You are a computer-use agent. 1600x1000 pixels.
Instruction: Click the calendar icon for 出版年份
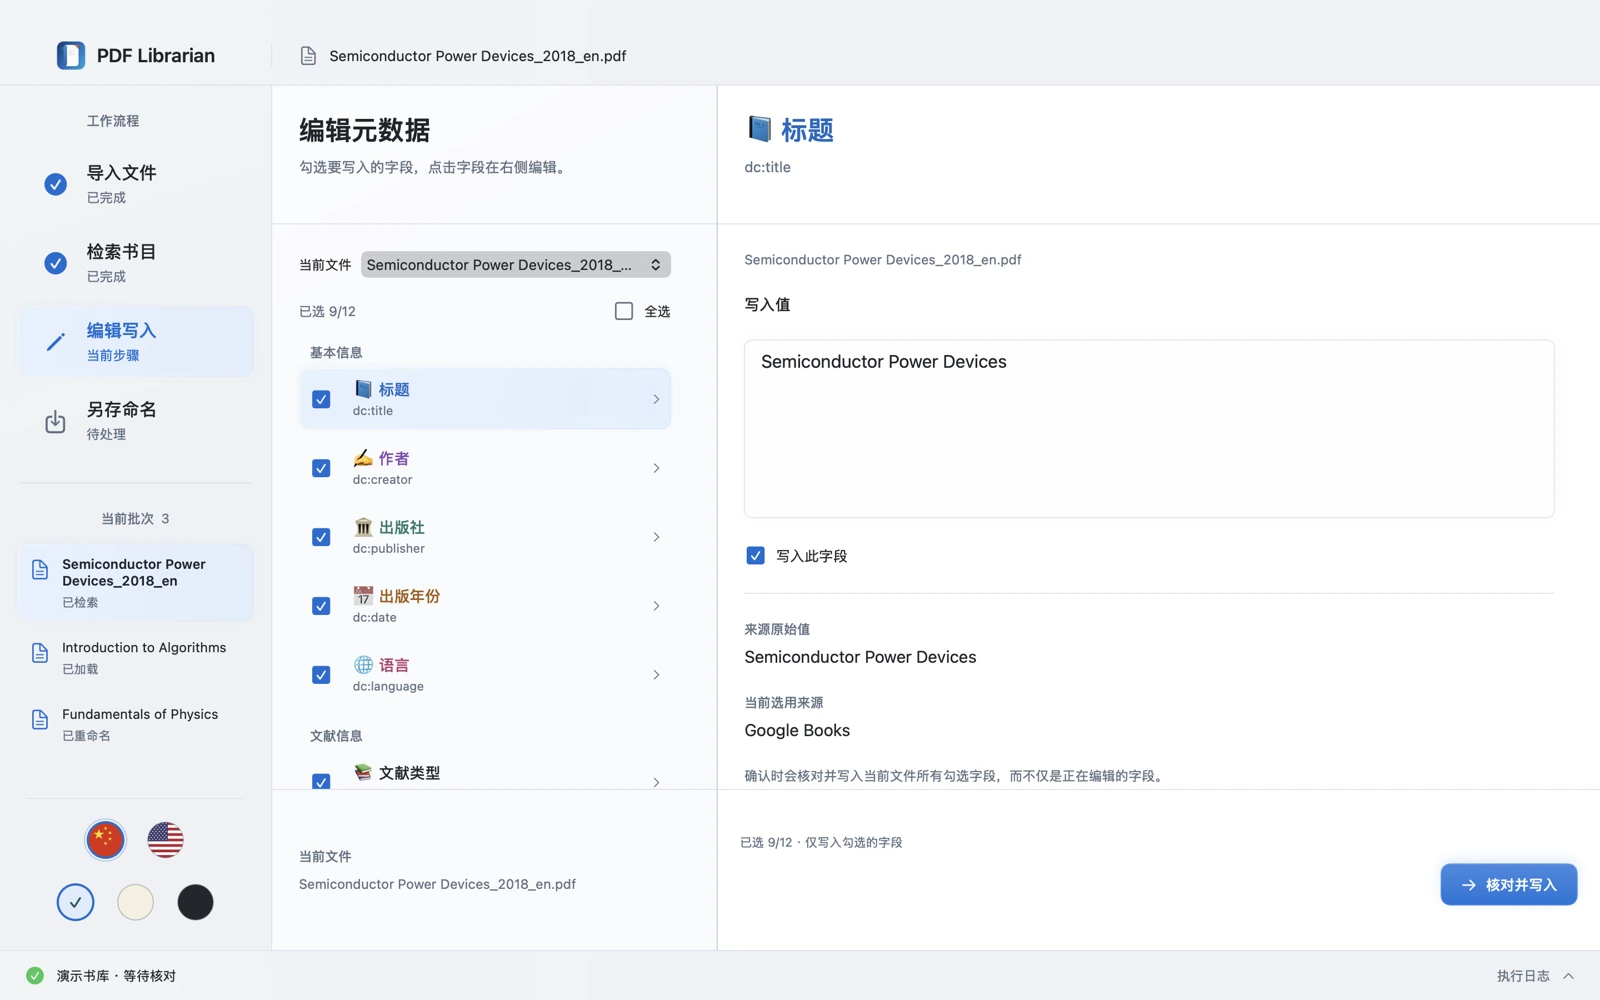pyautogui.click(x=363, y=596)
